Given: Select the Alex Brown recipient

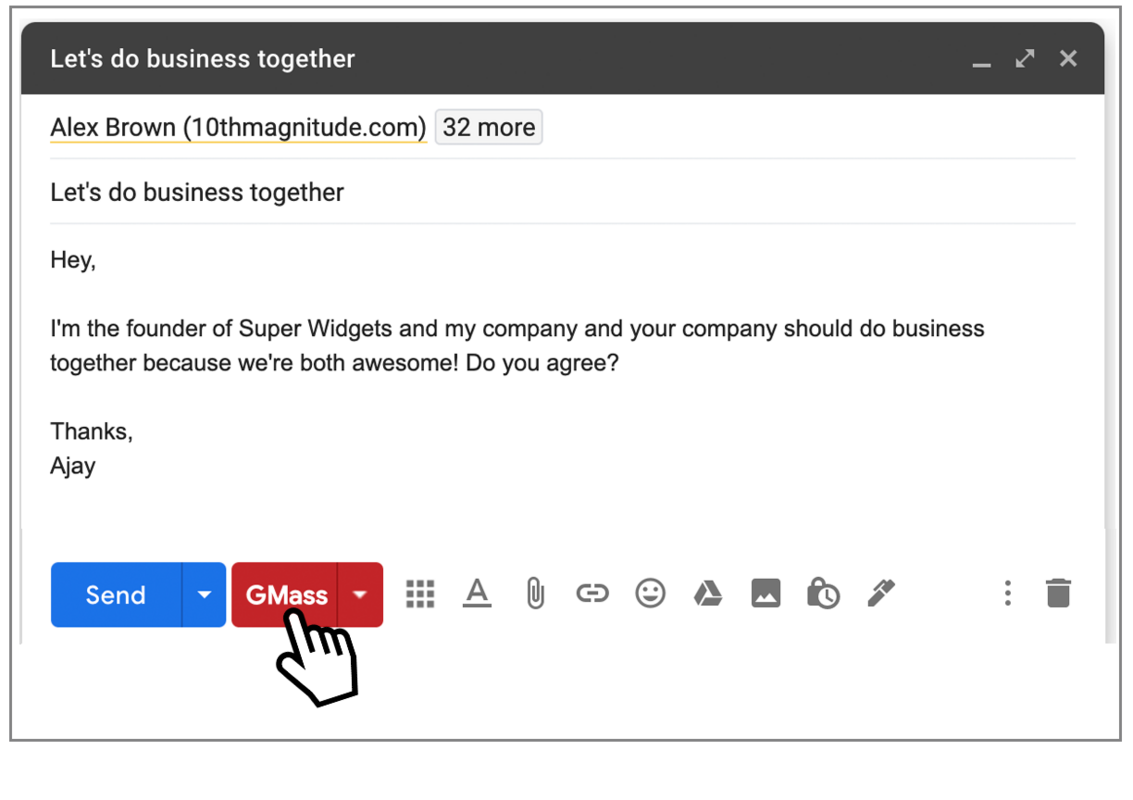Looking at the screenshot, I should [238, 128].
